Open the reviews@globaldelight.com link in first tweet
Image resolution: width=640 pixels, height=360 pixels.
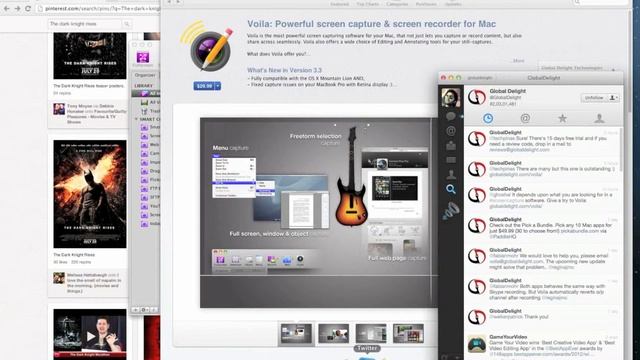pos(519,150)
